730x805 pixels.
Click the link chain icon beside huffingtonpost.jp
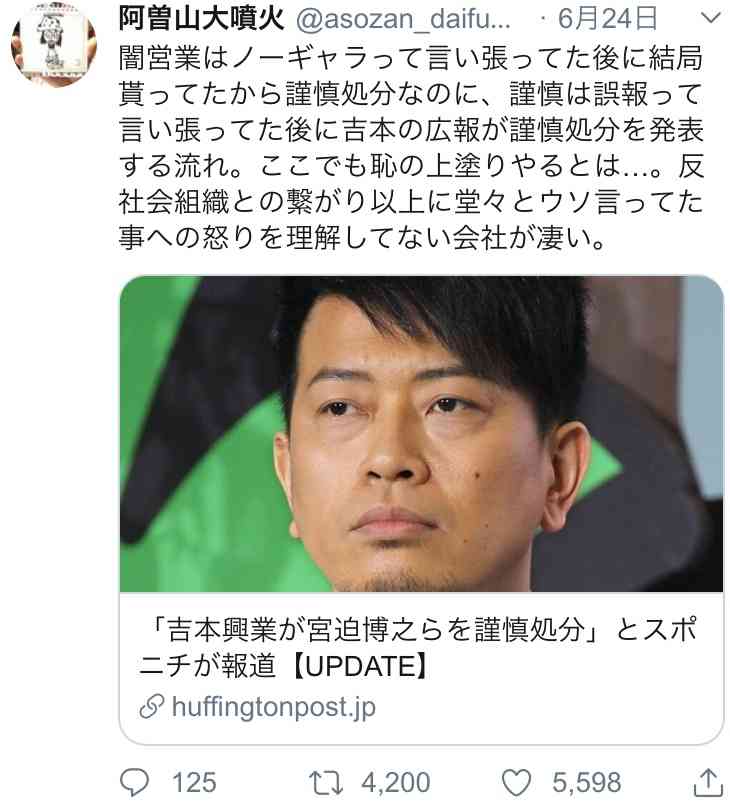152,707
